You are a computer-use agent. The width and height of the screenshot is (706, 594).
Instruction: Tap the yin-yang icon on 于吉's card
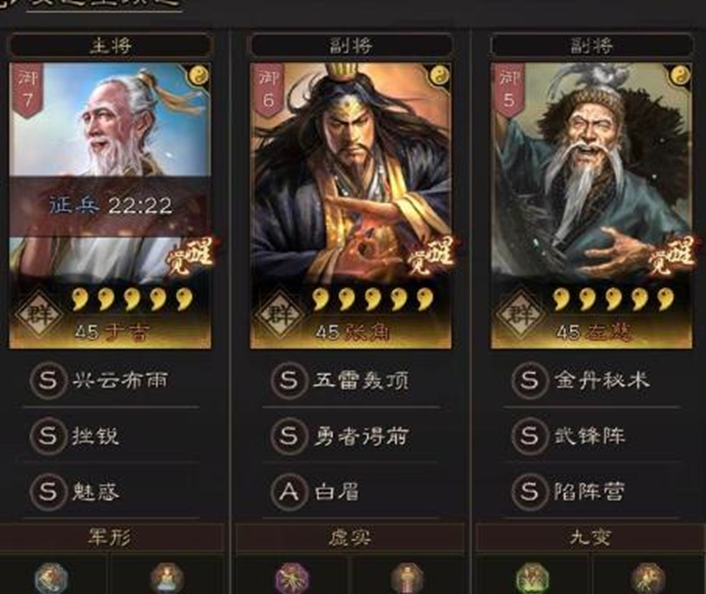(199, 75)
